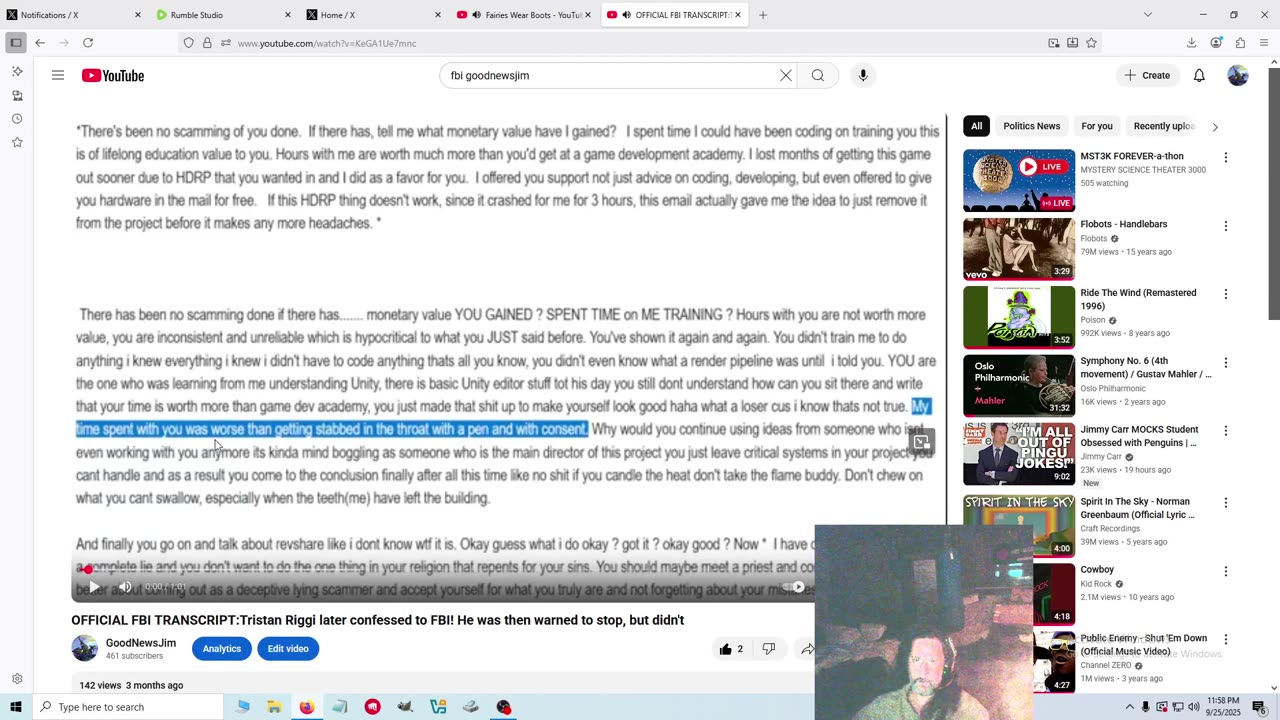Go back one page in Firefox
The height and width of the screenshot is (720, 1280).
click(x=40, y=43)
